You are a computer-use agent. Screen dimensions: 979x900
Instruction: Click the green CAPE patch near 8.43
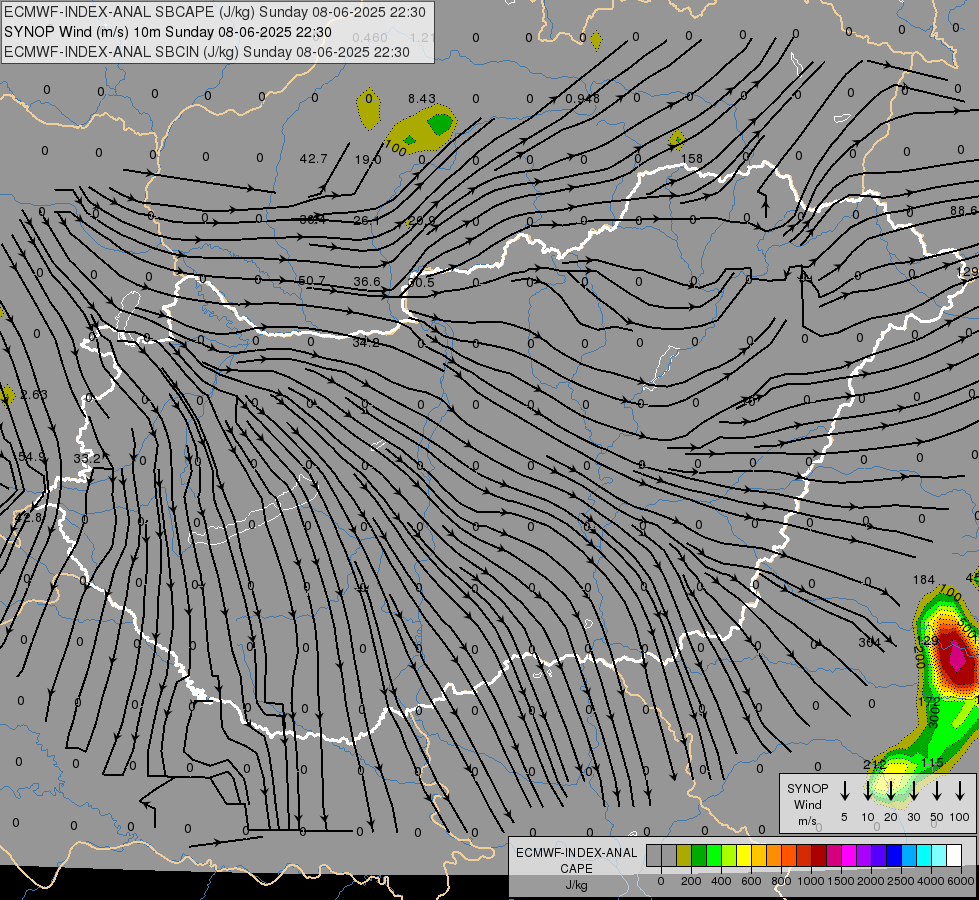[x=441, y=124]
